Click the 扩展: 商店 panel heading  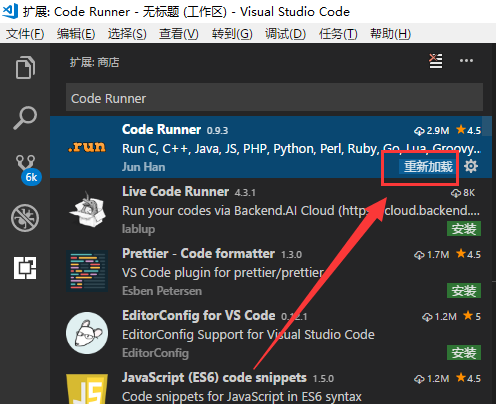click(94, 62)
